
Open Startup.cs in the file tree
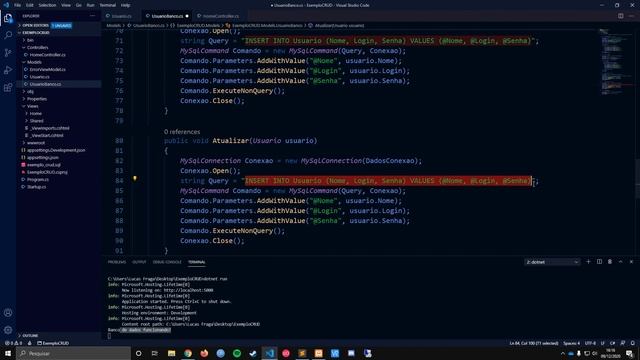37,187
